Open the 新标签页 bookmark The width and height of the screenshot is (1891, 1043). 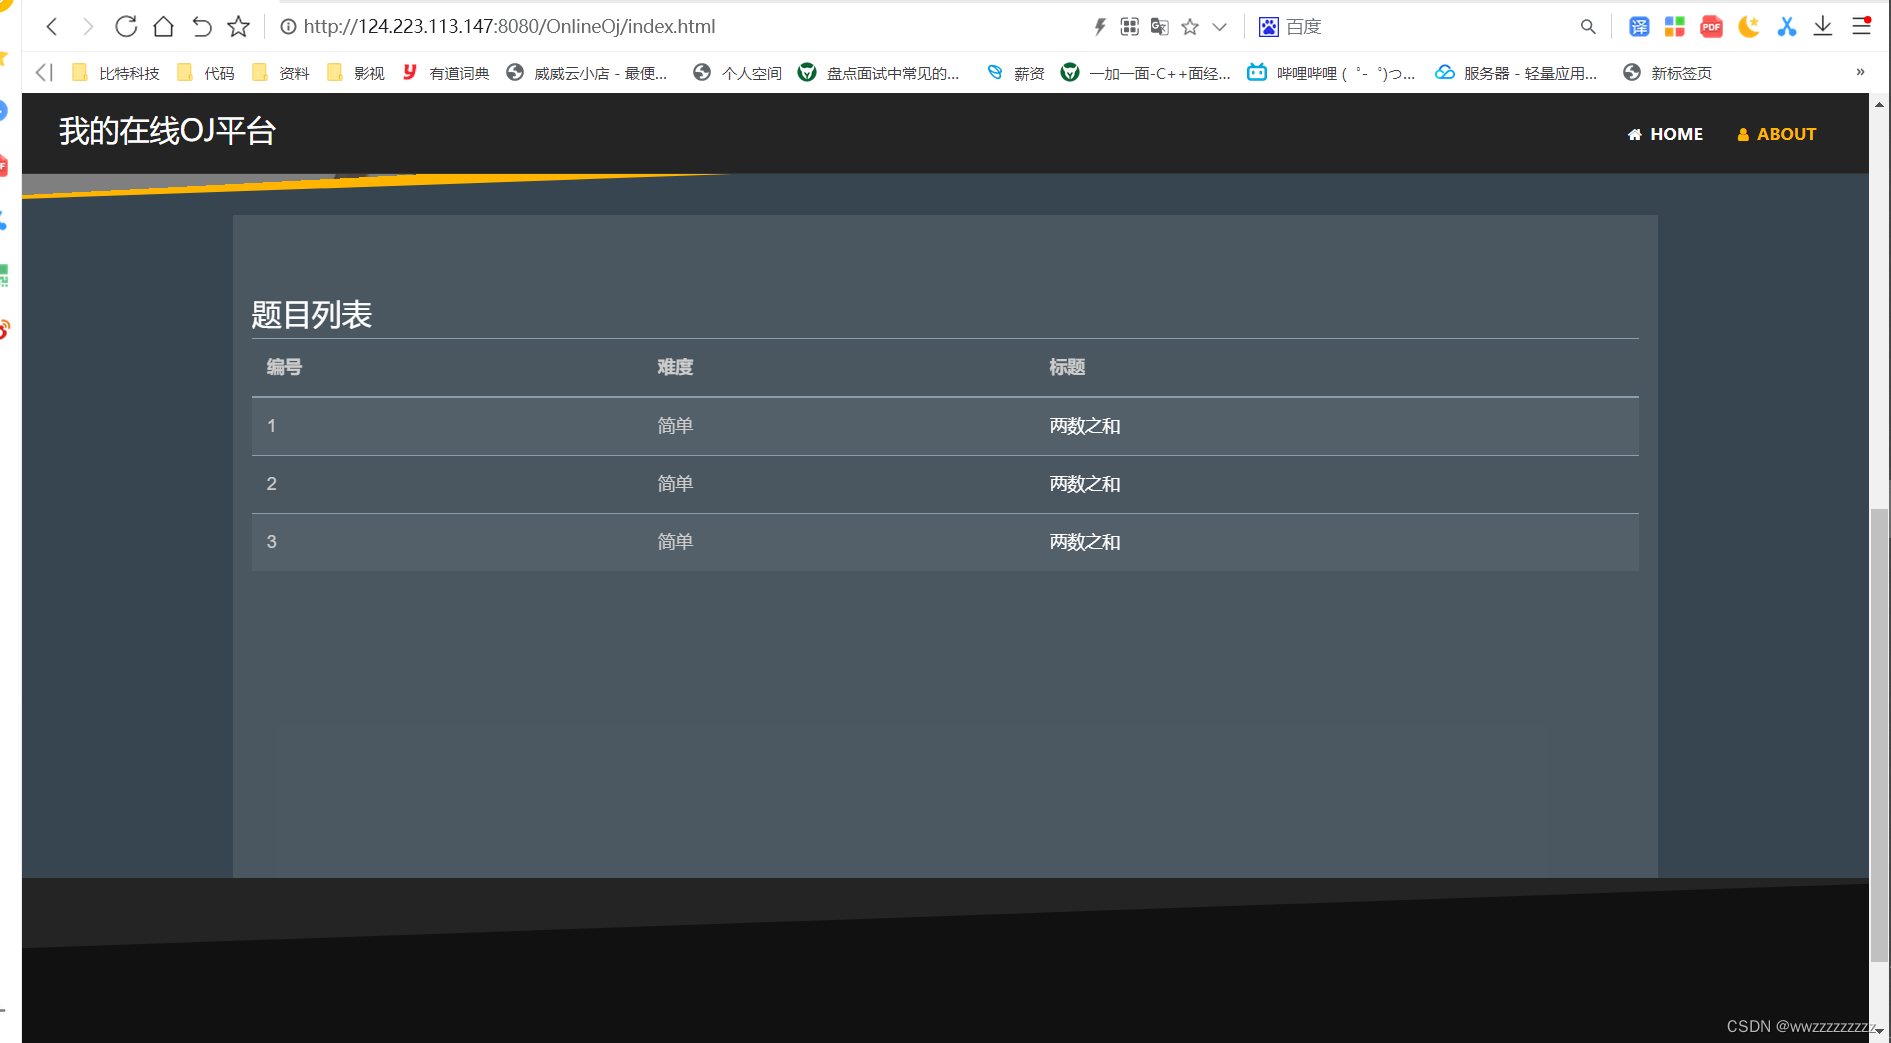tap(1668, 73)
